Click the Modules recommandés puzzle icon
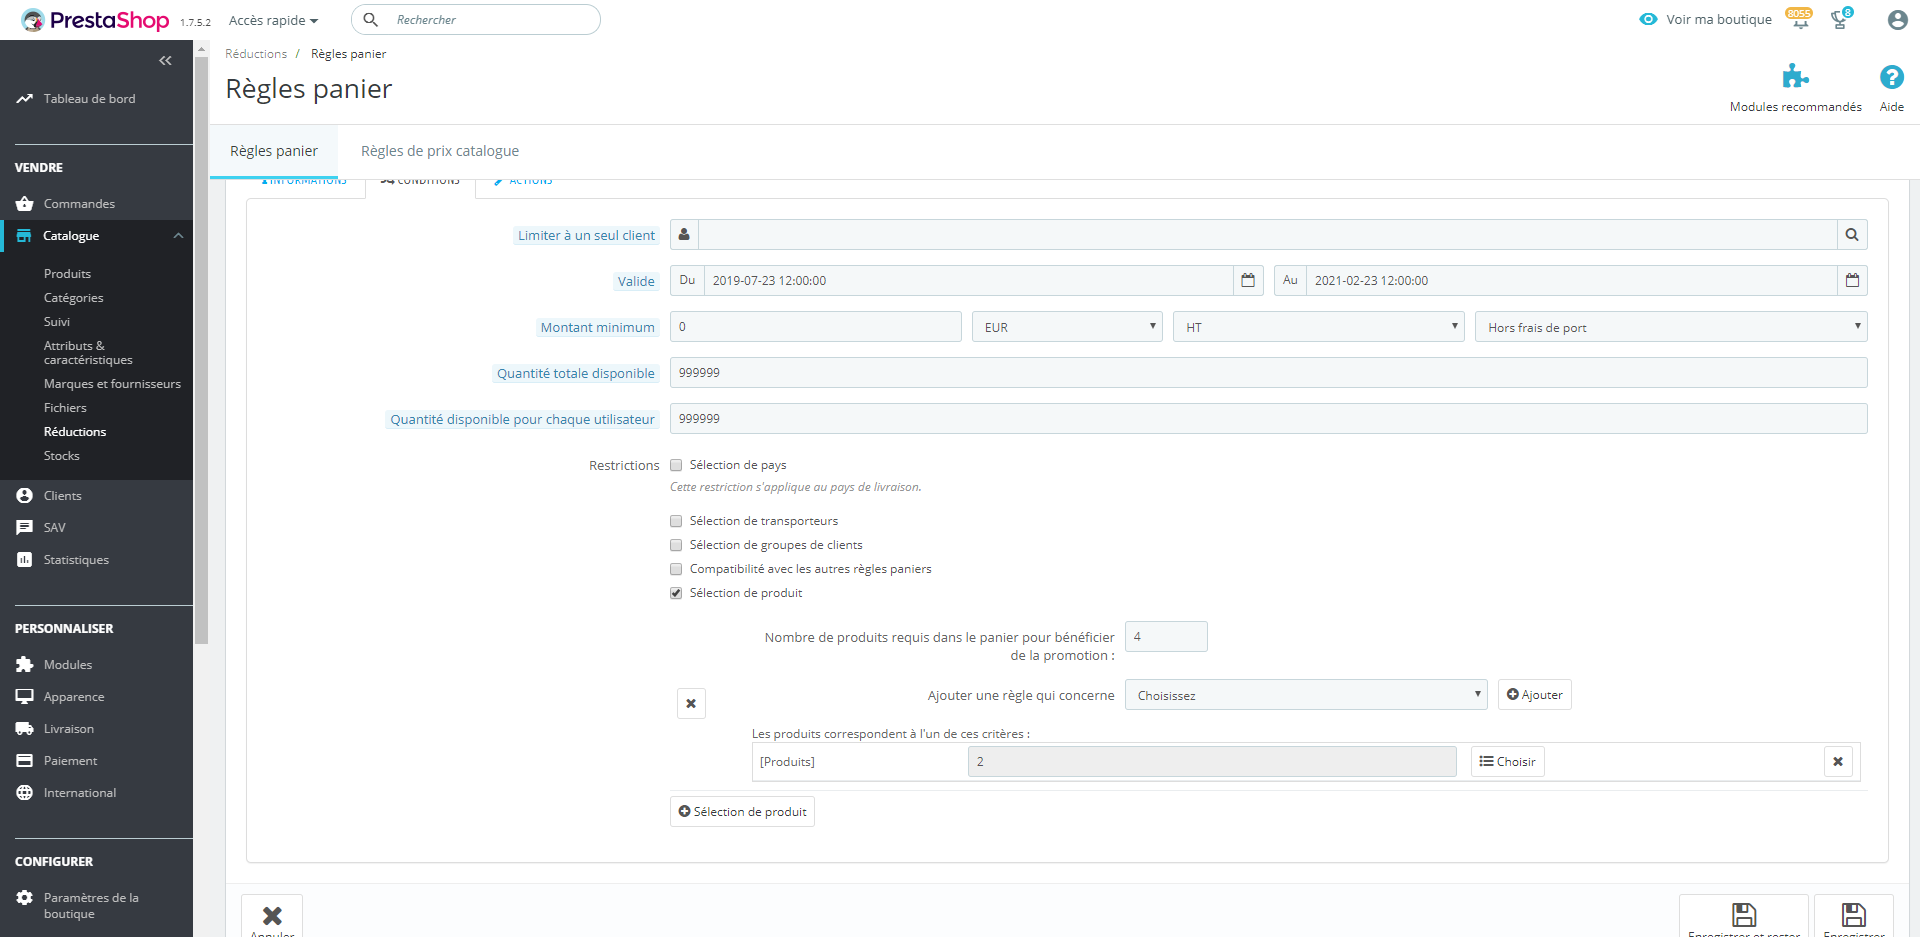The height and width of the screenshot is (937, 1920). click(1795, 77)
